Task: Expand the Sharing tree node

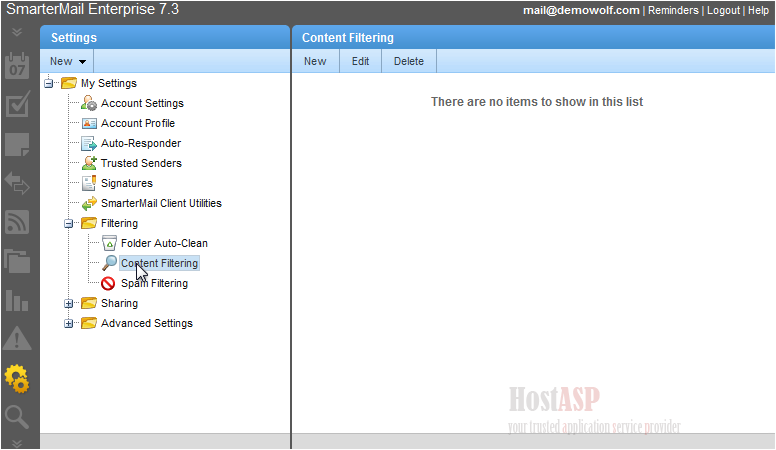Action: click(x=68, y=303)
